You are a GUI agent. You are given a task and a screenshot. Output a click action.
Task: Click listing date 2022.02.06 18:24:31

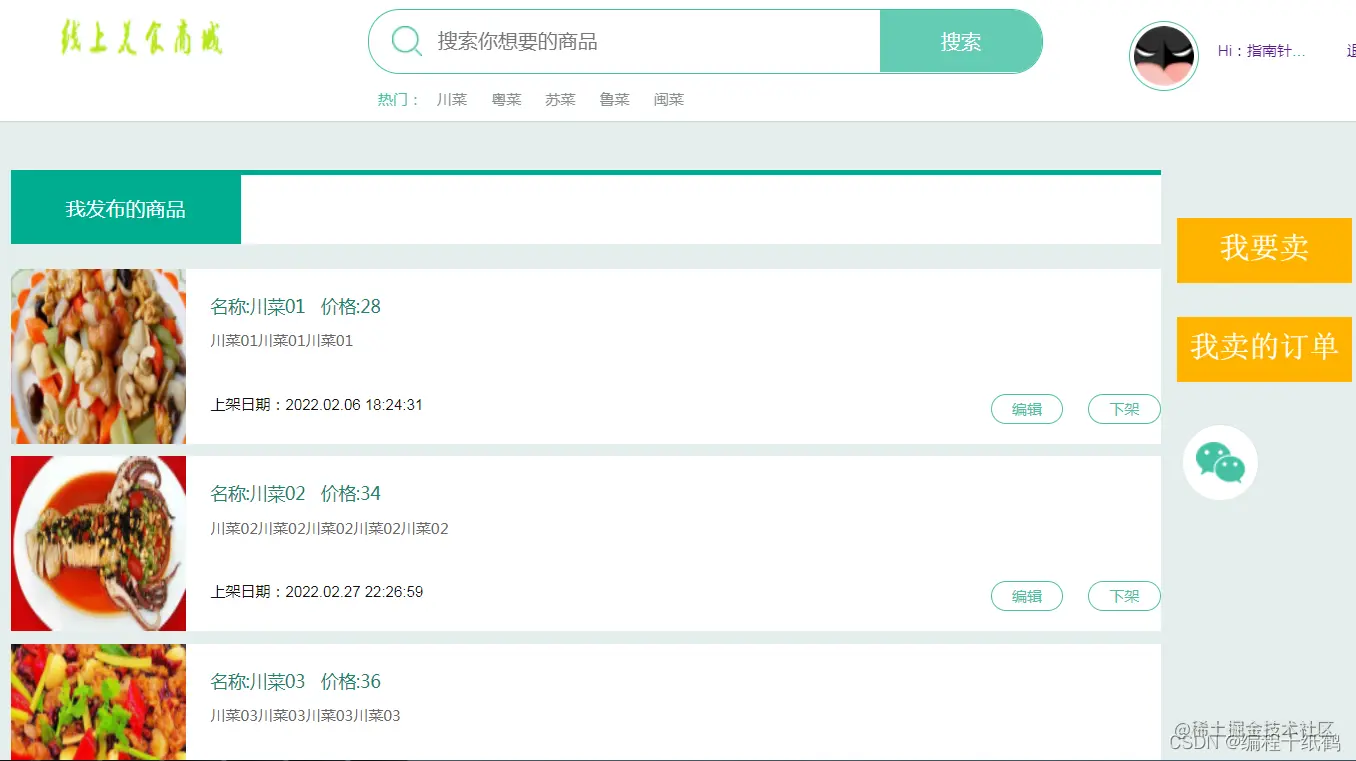[354, 405]
